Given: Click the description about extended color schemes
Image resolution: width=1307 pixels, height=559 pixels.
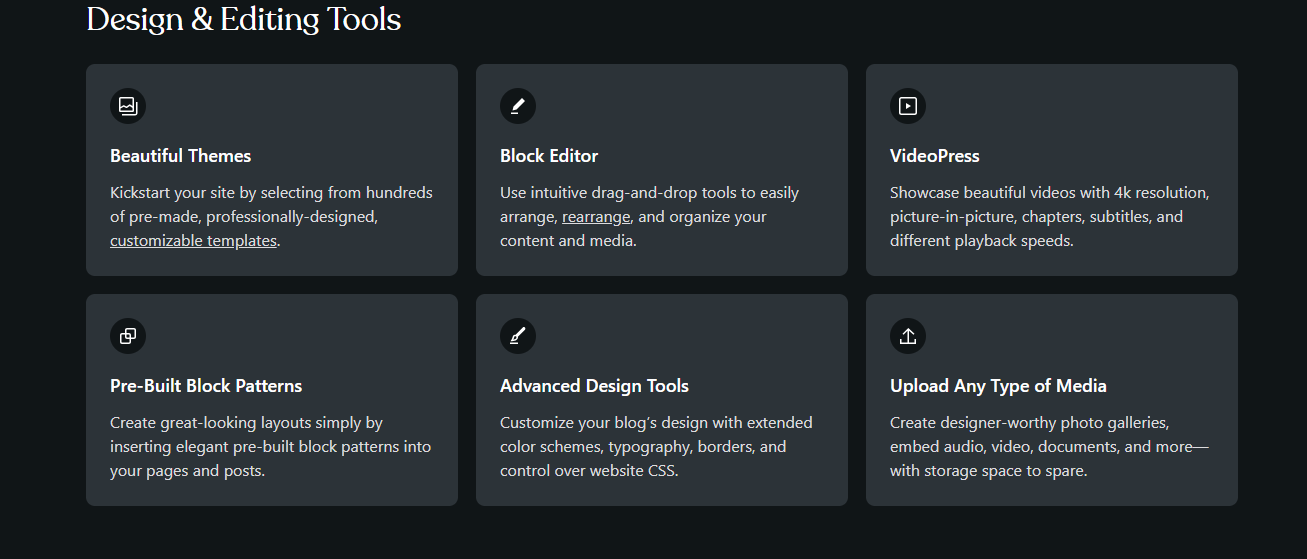Looking at the screenshot, I should (656, 447).
